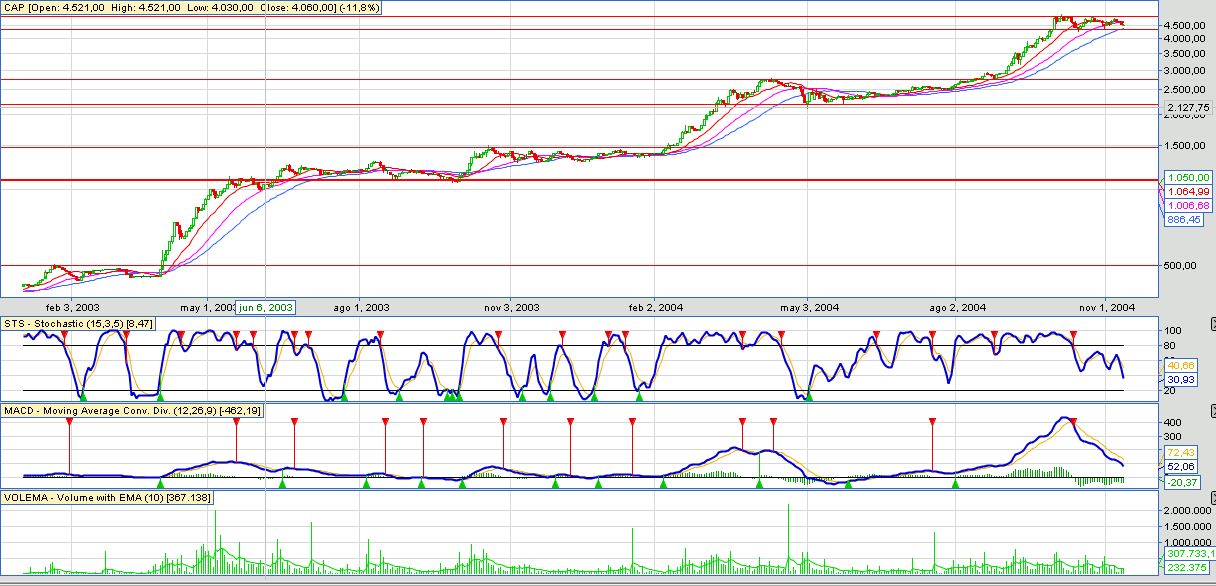Image resolution: width=1216 pixels, height=586 pixels.
Task: Close the MACD indicator panel
Action: (1213, 413)
